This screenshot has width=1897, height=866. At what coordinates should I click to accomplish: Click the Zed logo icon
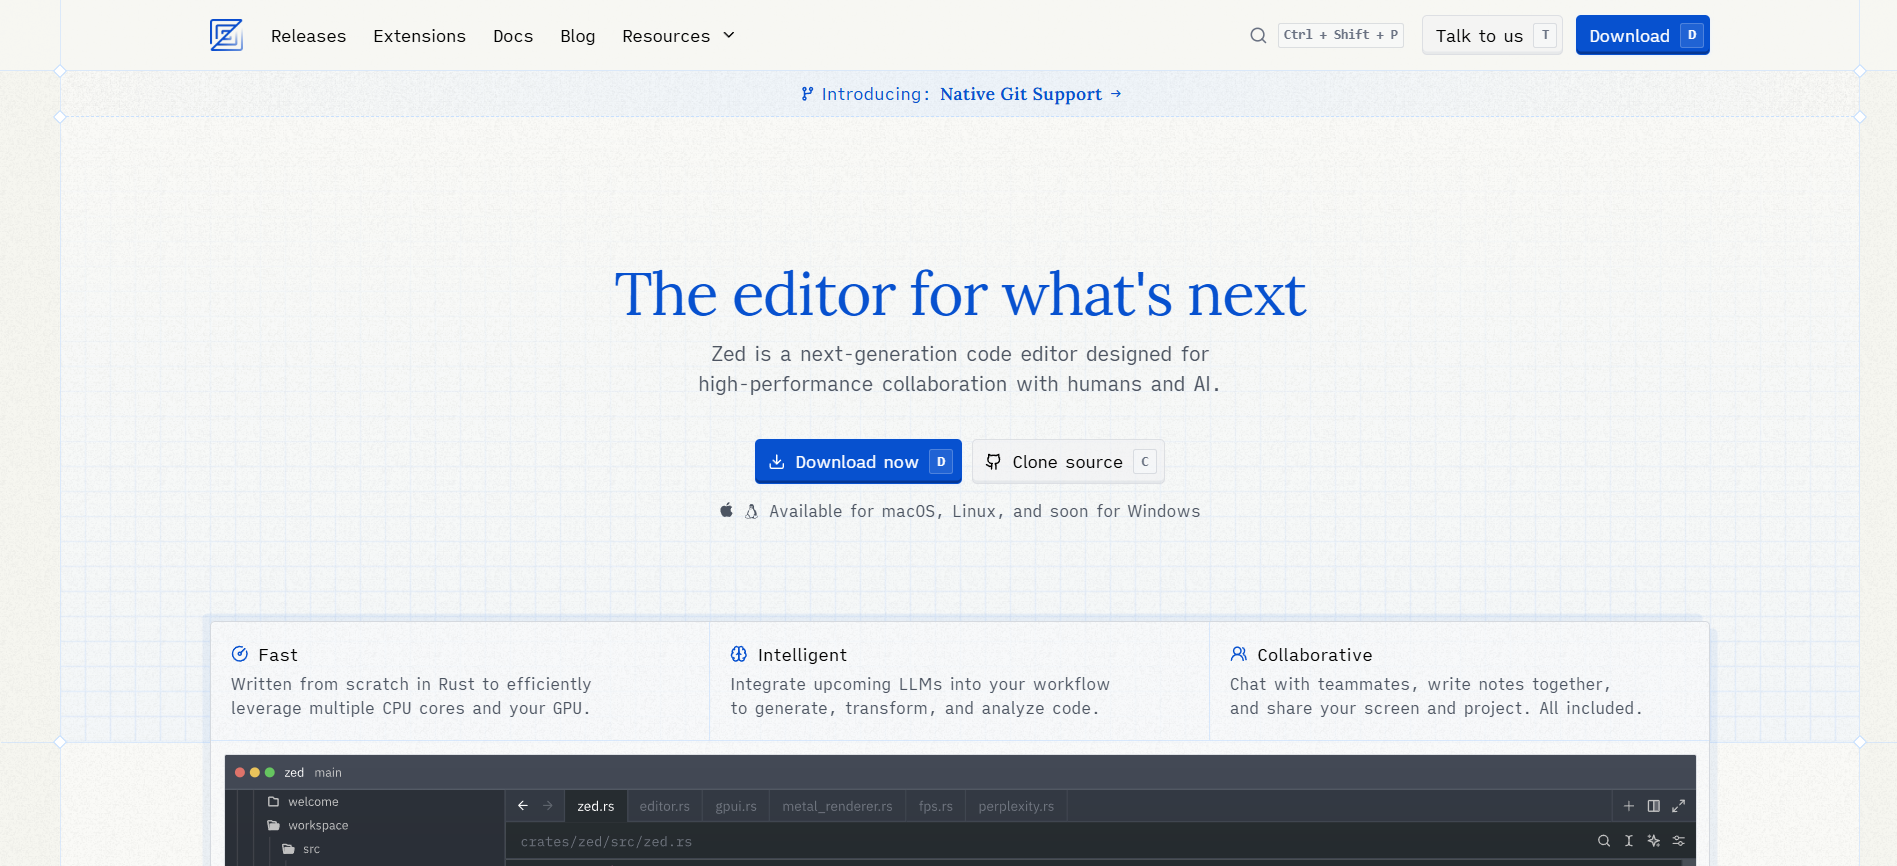[226, 35]
